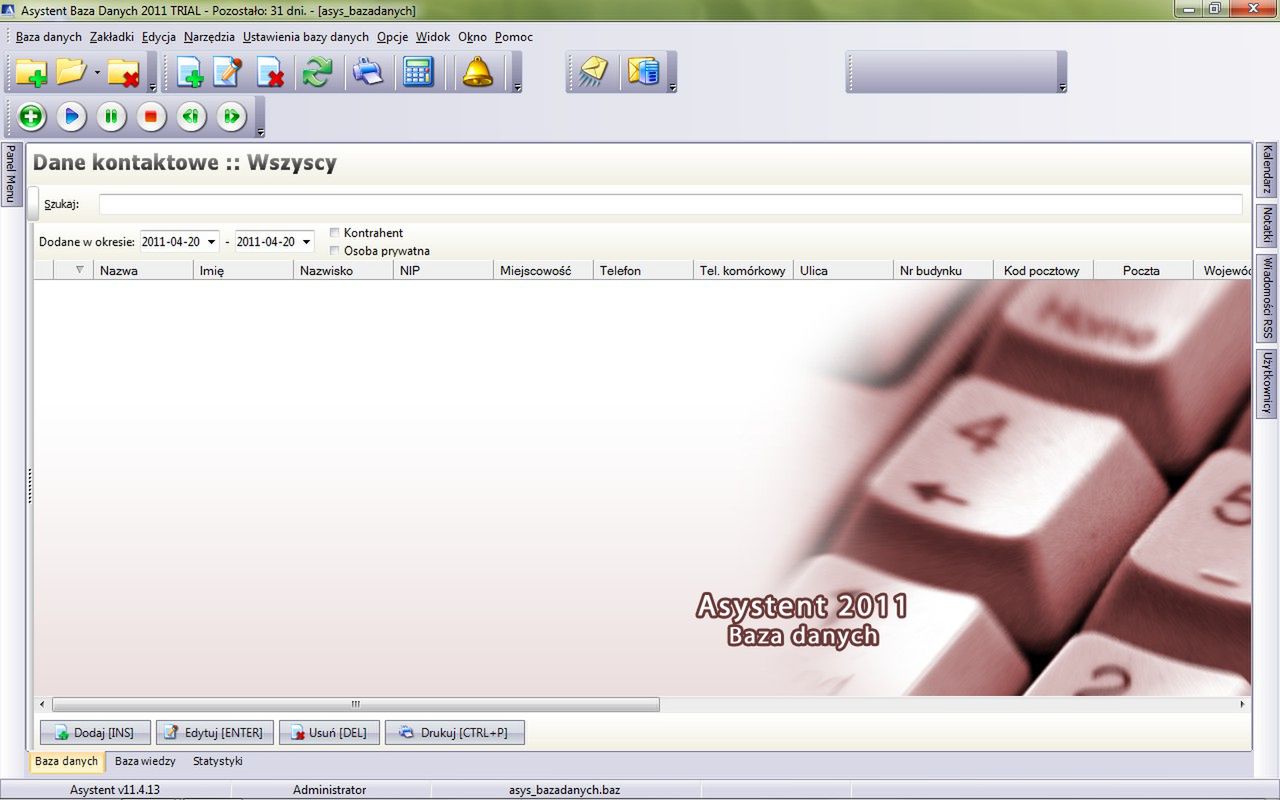Viewport: 1280px width, 800px height.
Task: Click the edit record pencil icon
Action: pyautogui.click(x=228, y=72)
